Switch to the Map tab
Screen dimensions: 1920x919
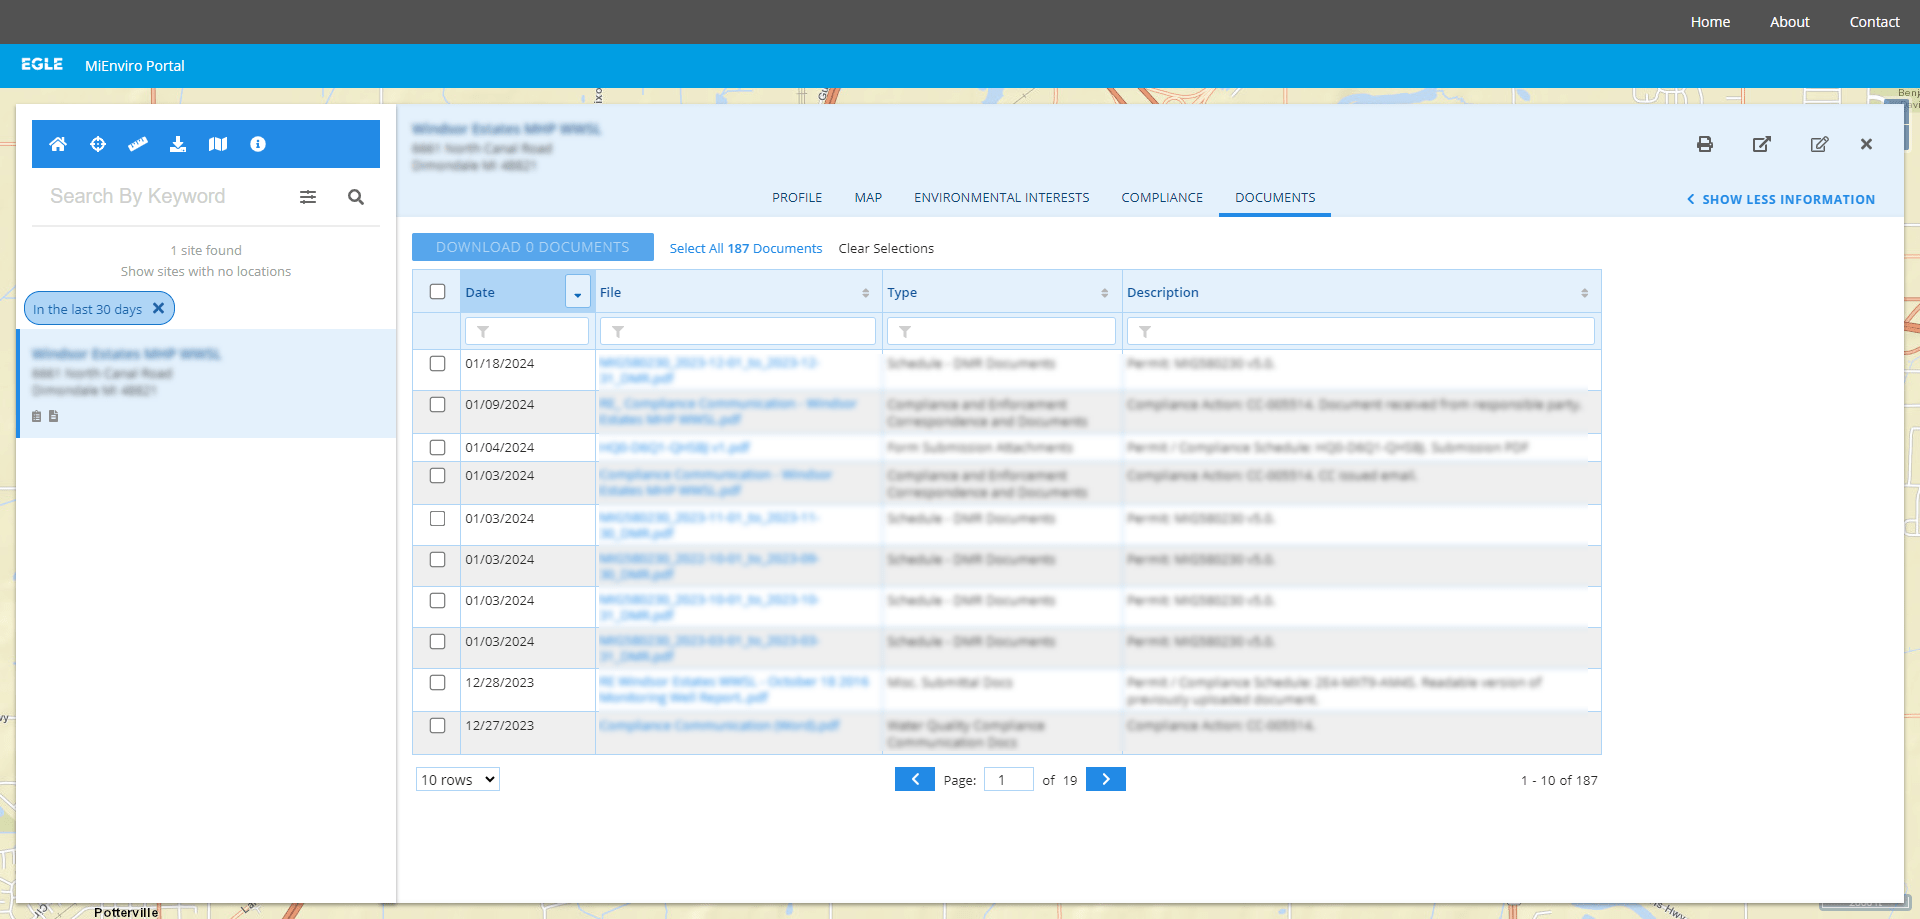click(x=868, y=197)
